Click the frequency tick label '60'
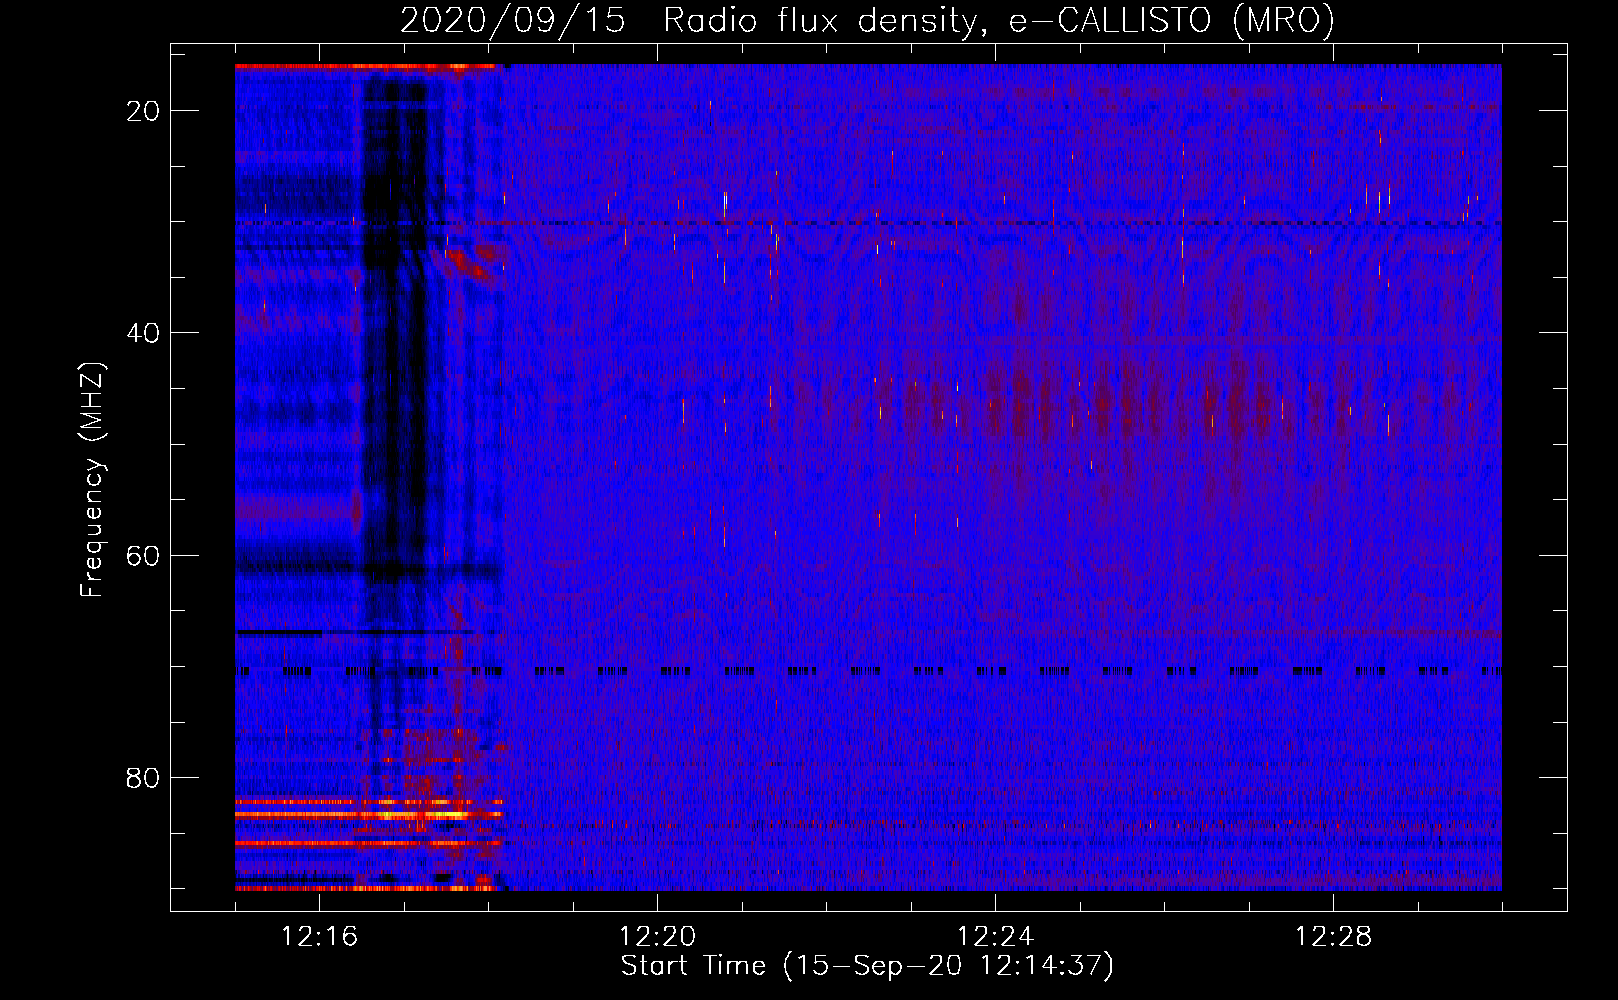The image size is (1618, 1000). click(x=143, y=555)
